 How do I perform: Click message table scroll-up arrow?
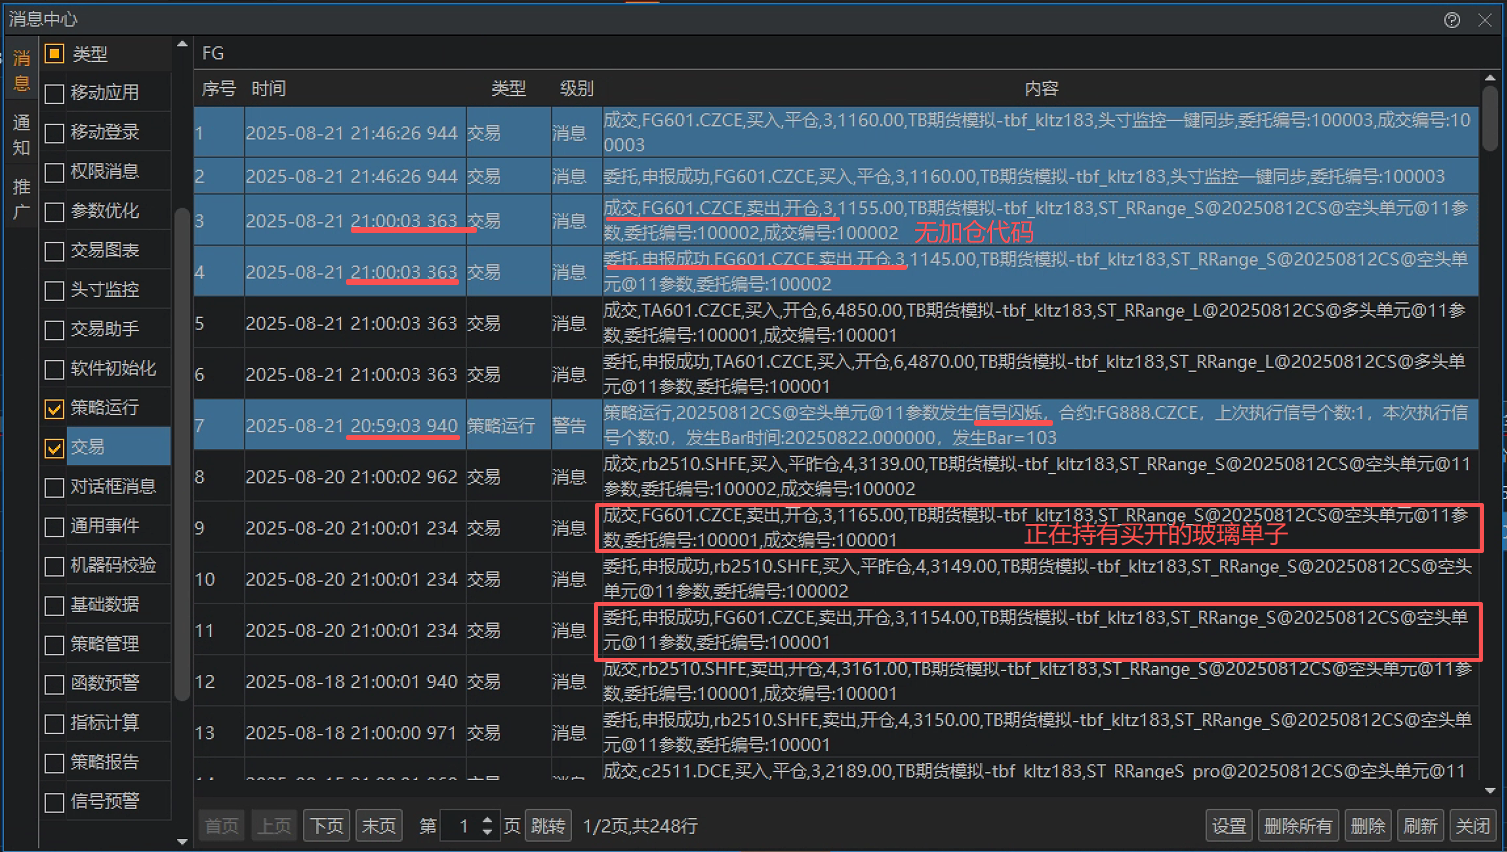click(x=1490, y=78)
